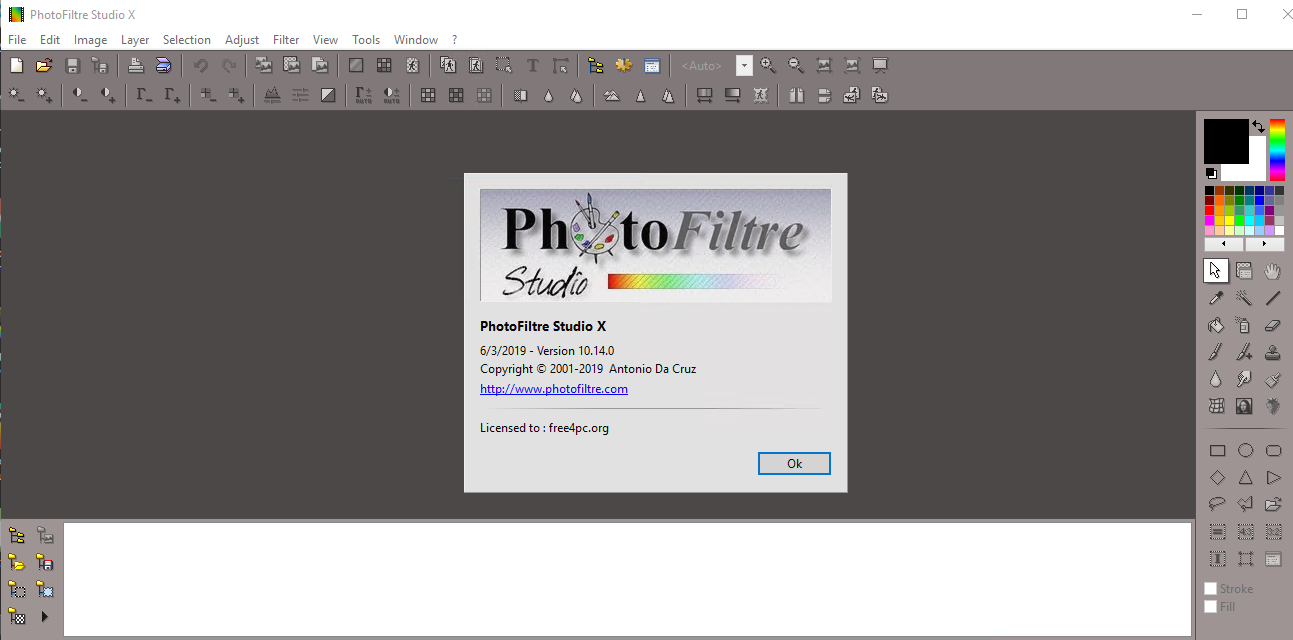Open the Tools menu
Image resolution: width=1293 pixels, height=640 pixels.
coord(366,40)
